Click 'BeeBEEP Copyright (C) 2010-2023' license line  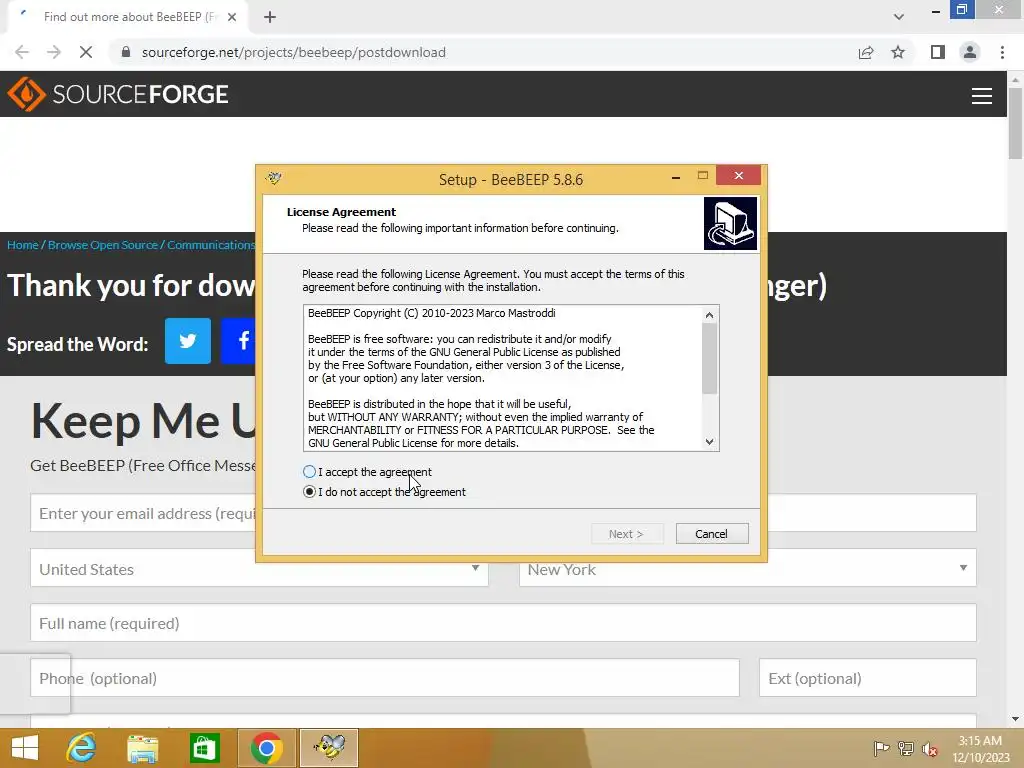click(432, 313)
